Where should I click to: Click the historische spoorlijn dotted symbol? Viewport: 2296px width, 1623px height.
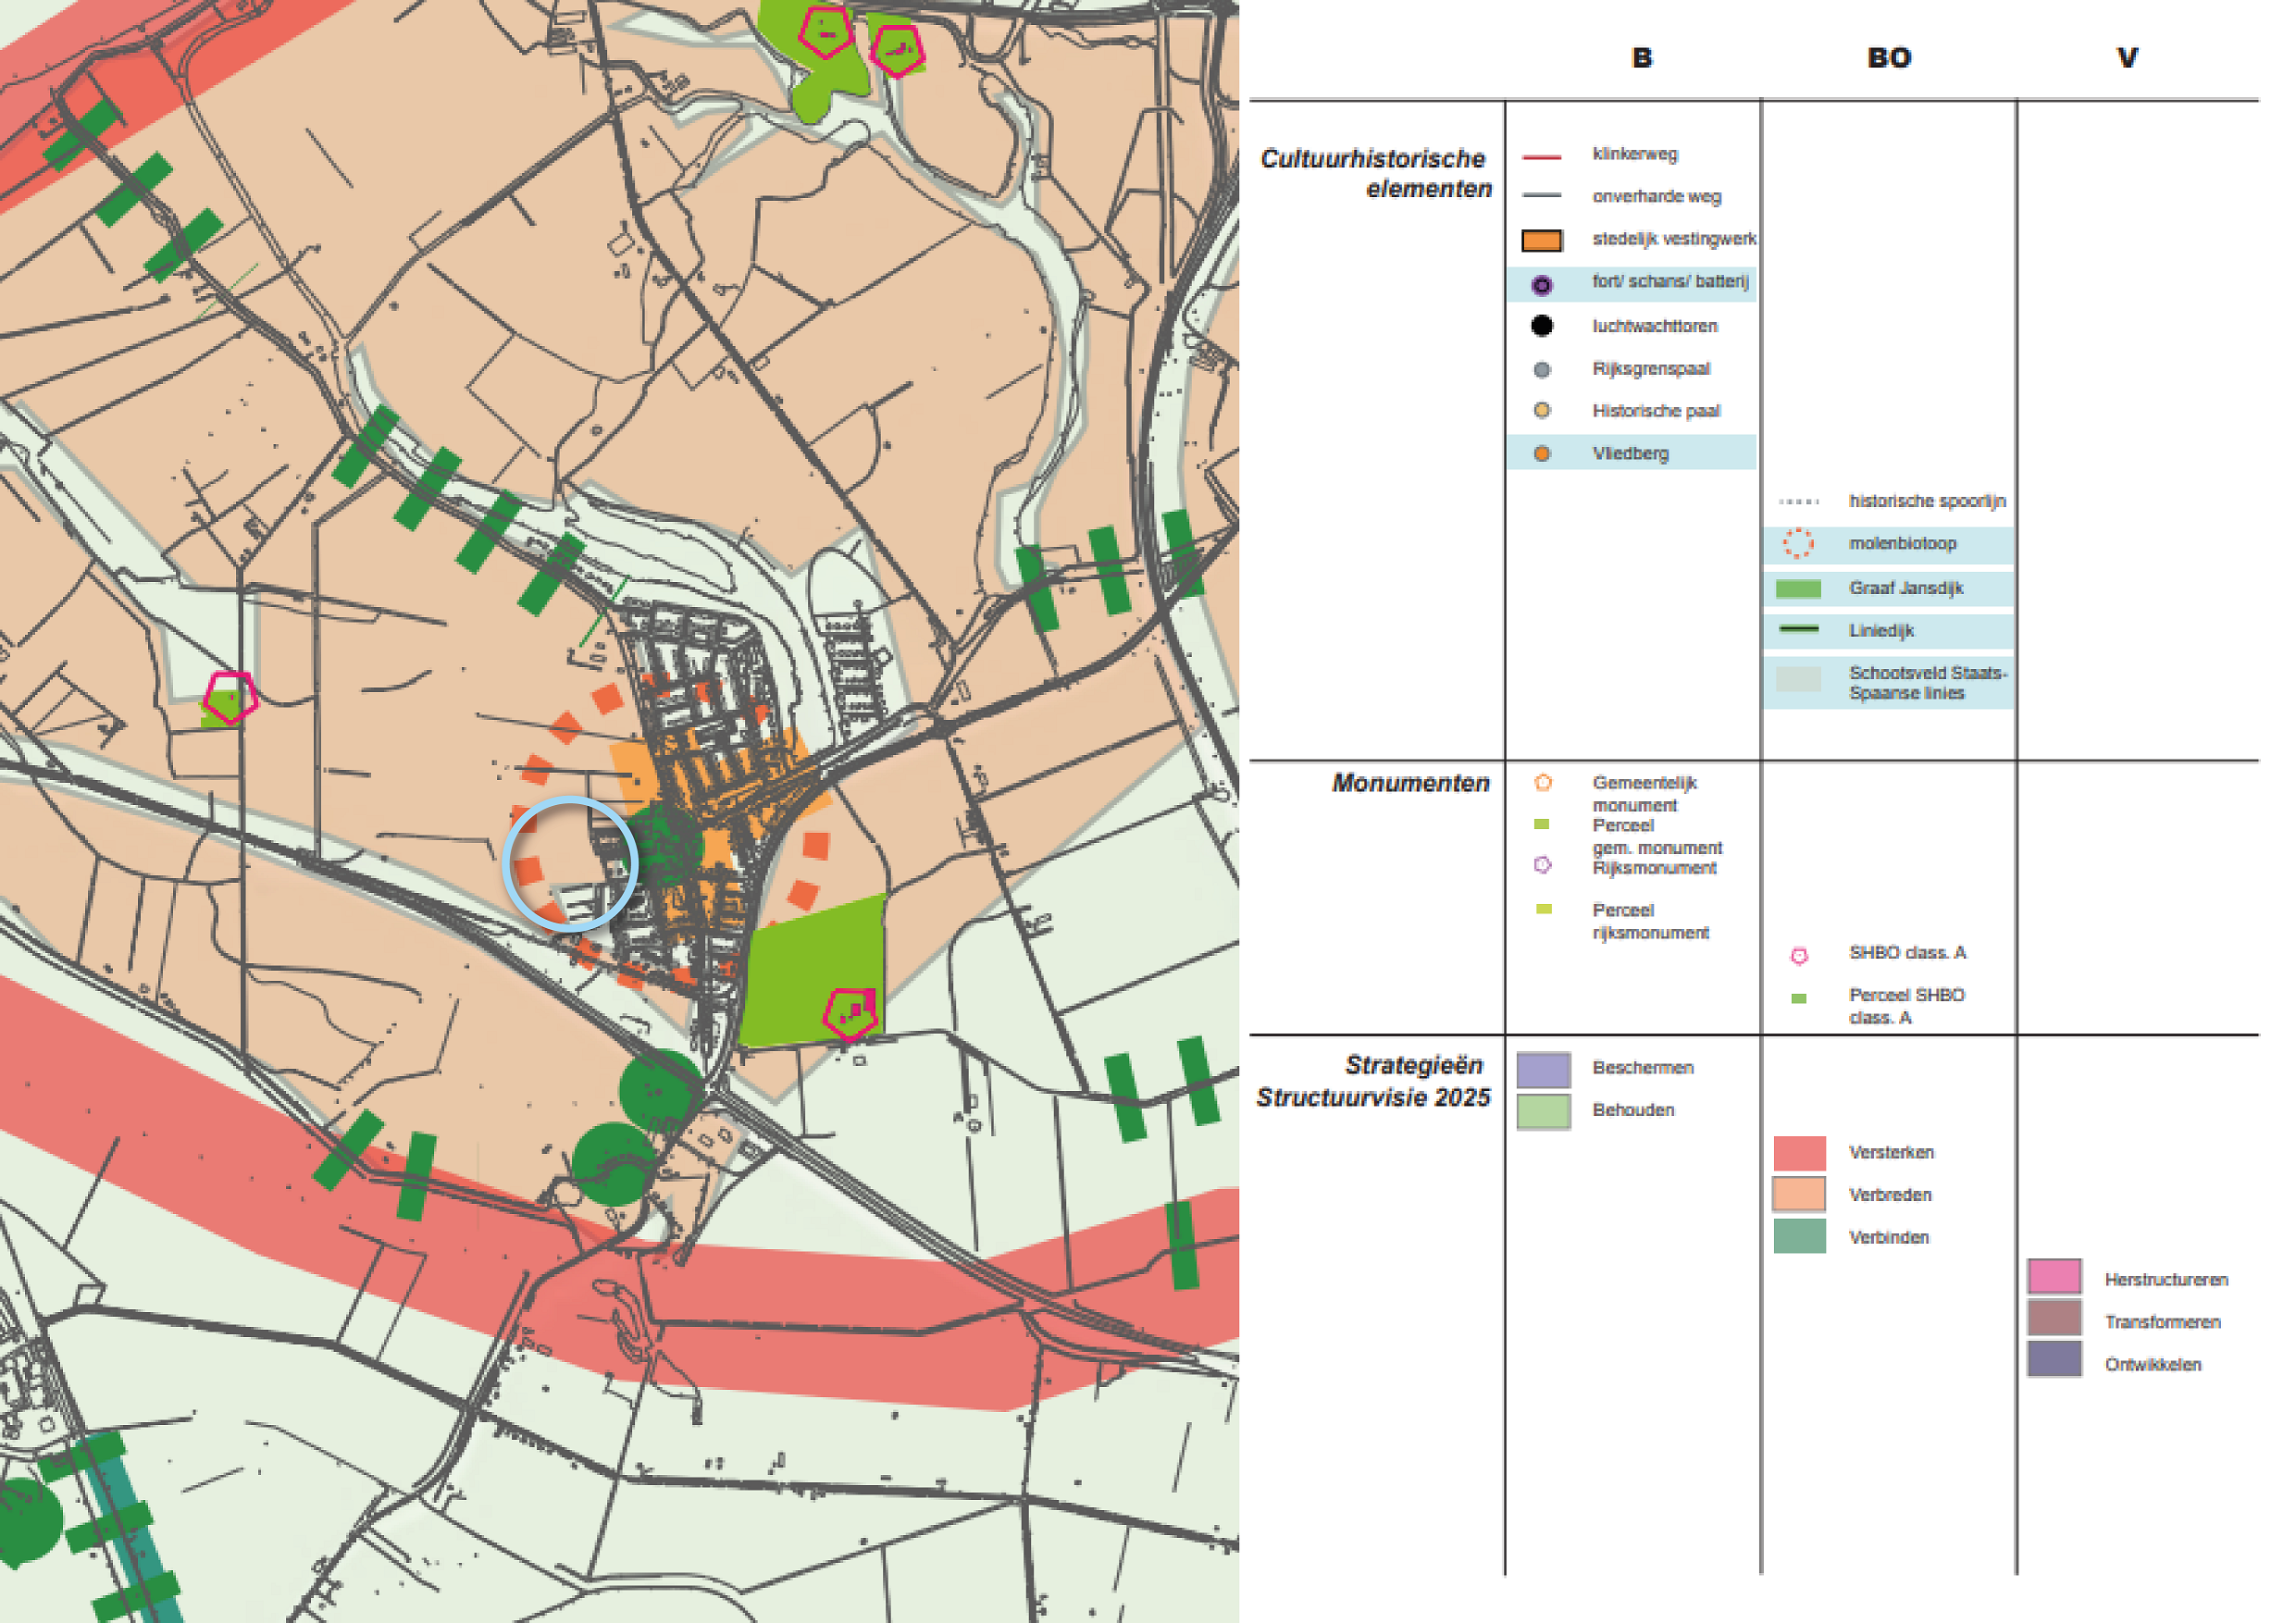tap(1799, 502)
